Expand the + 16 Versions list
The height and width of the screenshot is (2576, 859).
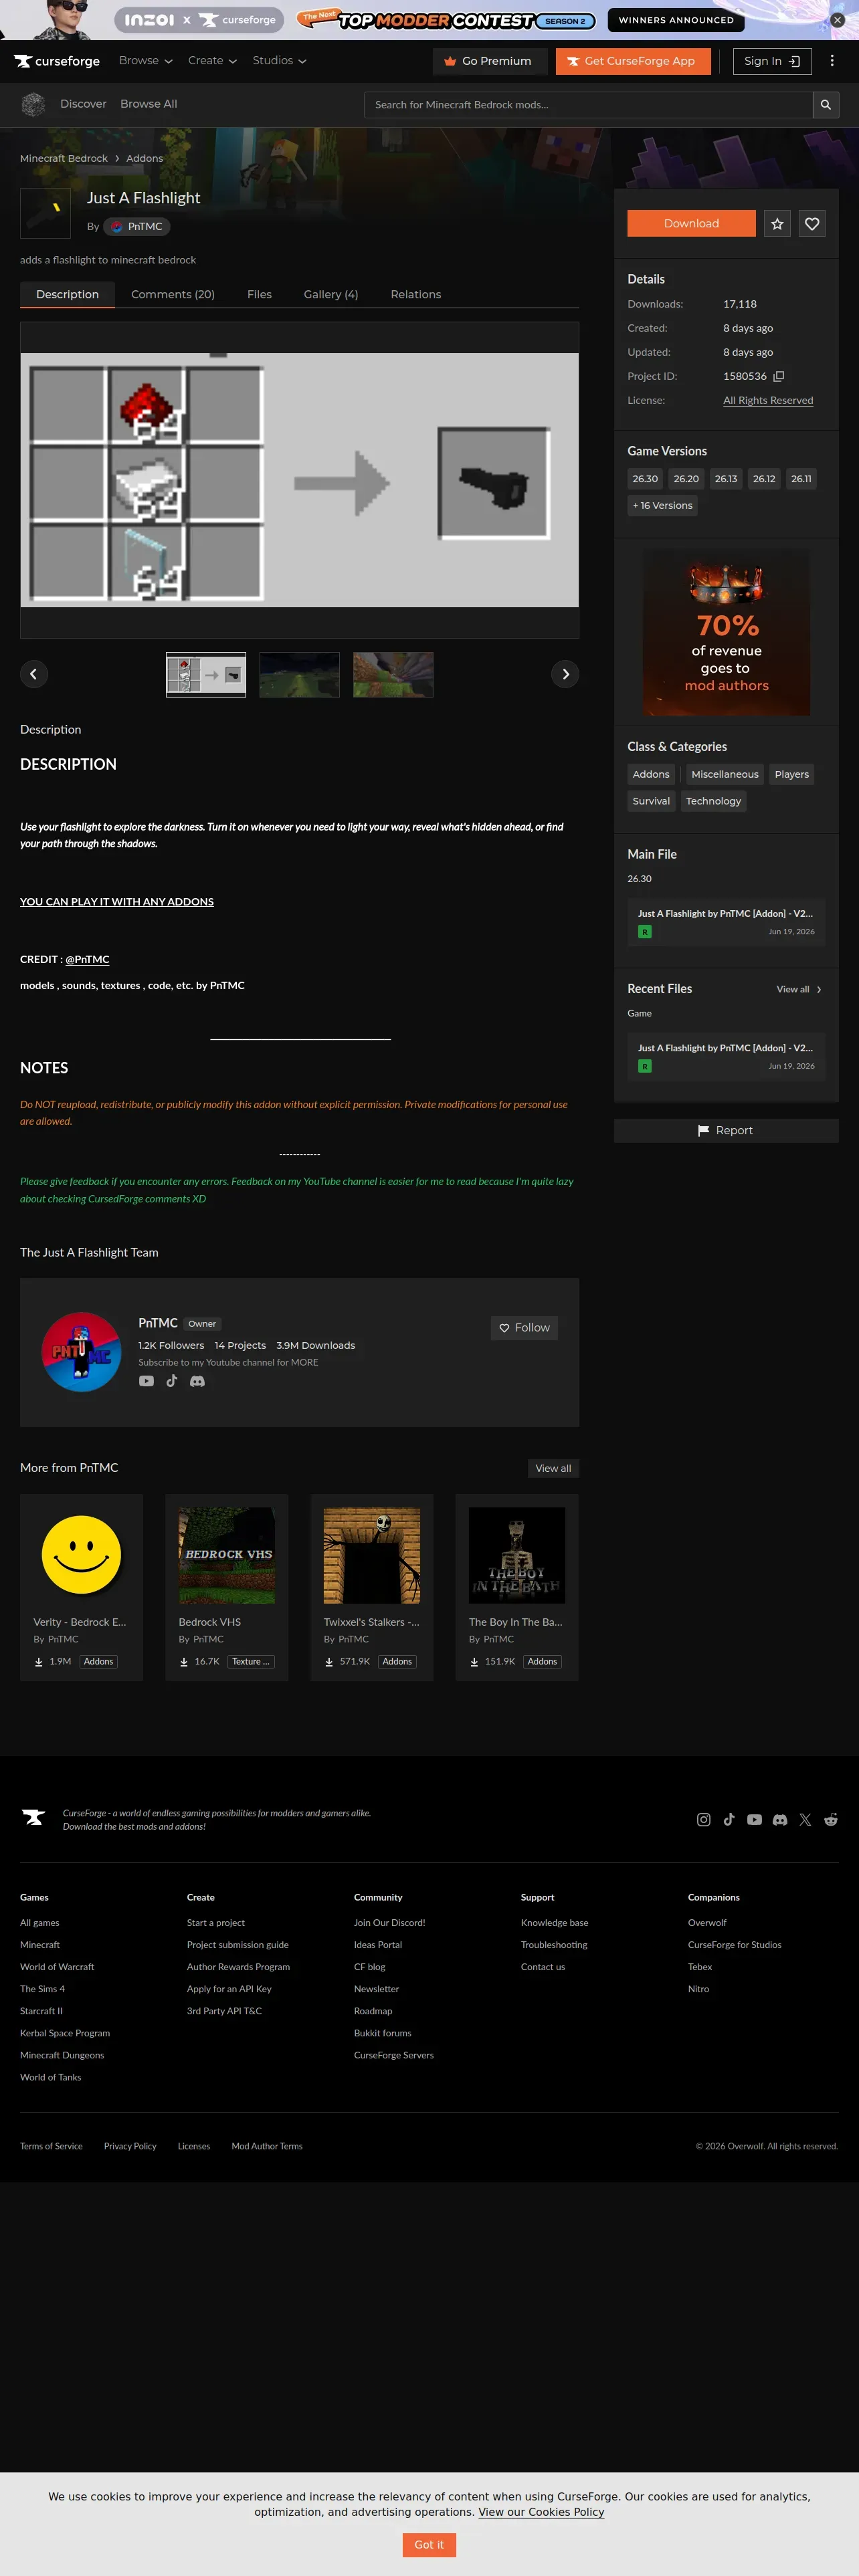point(662,506)
